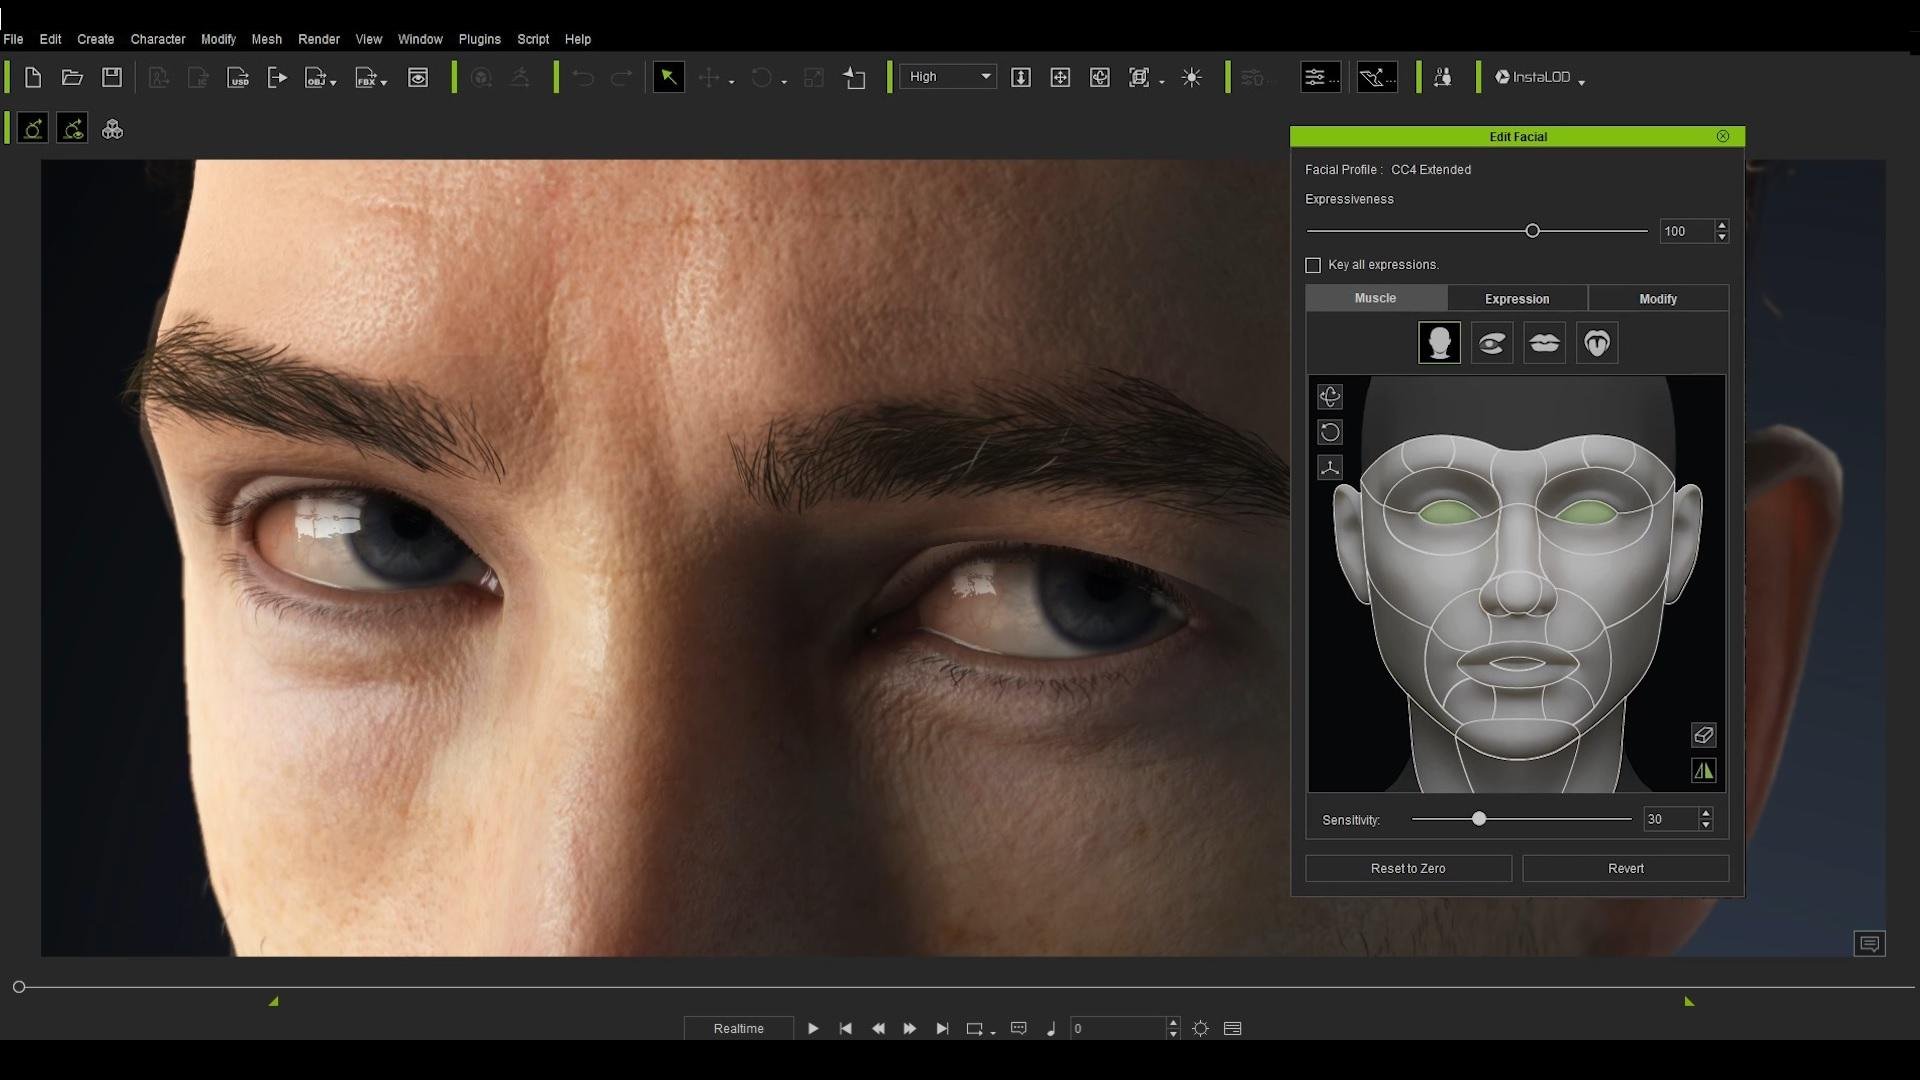Expand the FBX export dropdown arrow
This screenshot has width=1920, height=1080.
384,82
